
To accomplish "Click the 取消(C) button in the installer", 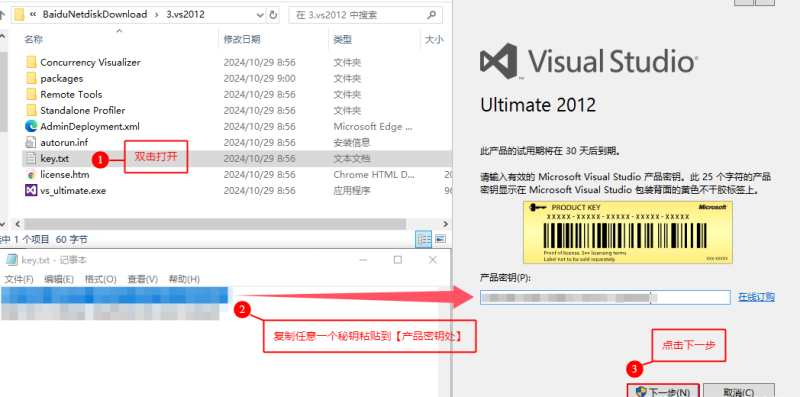I will [x=739, y=391].
